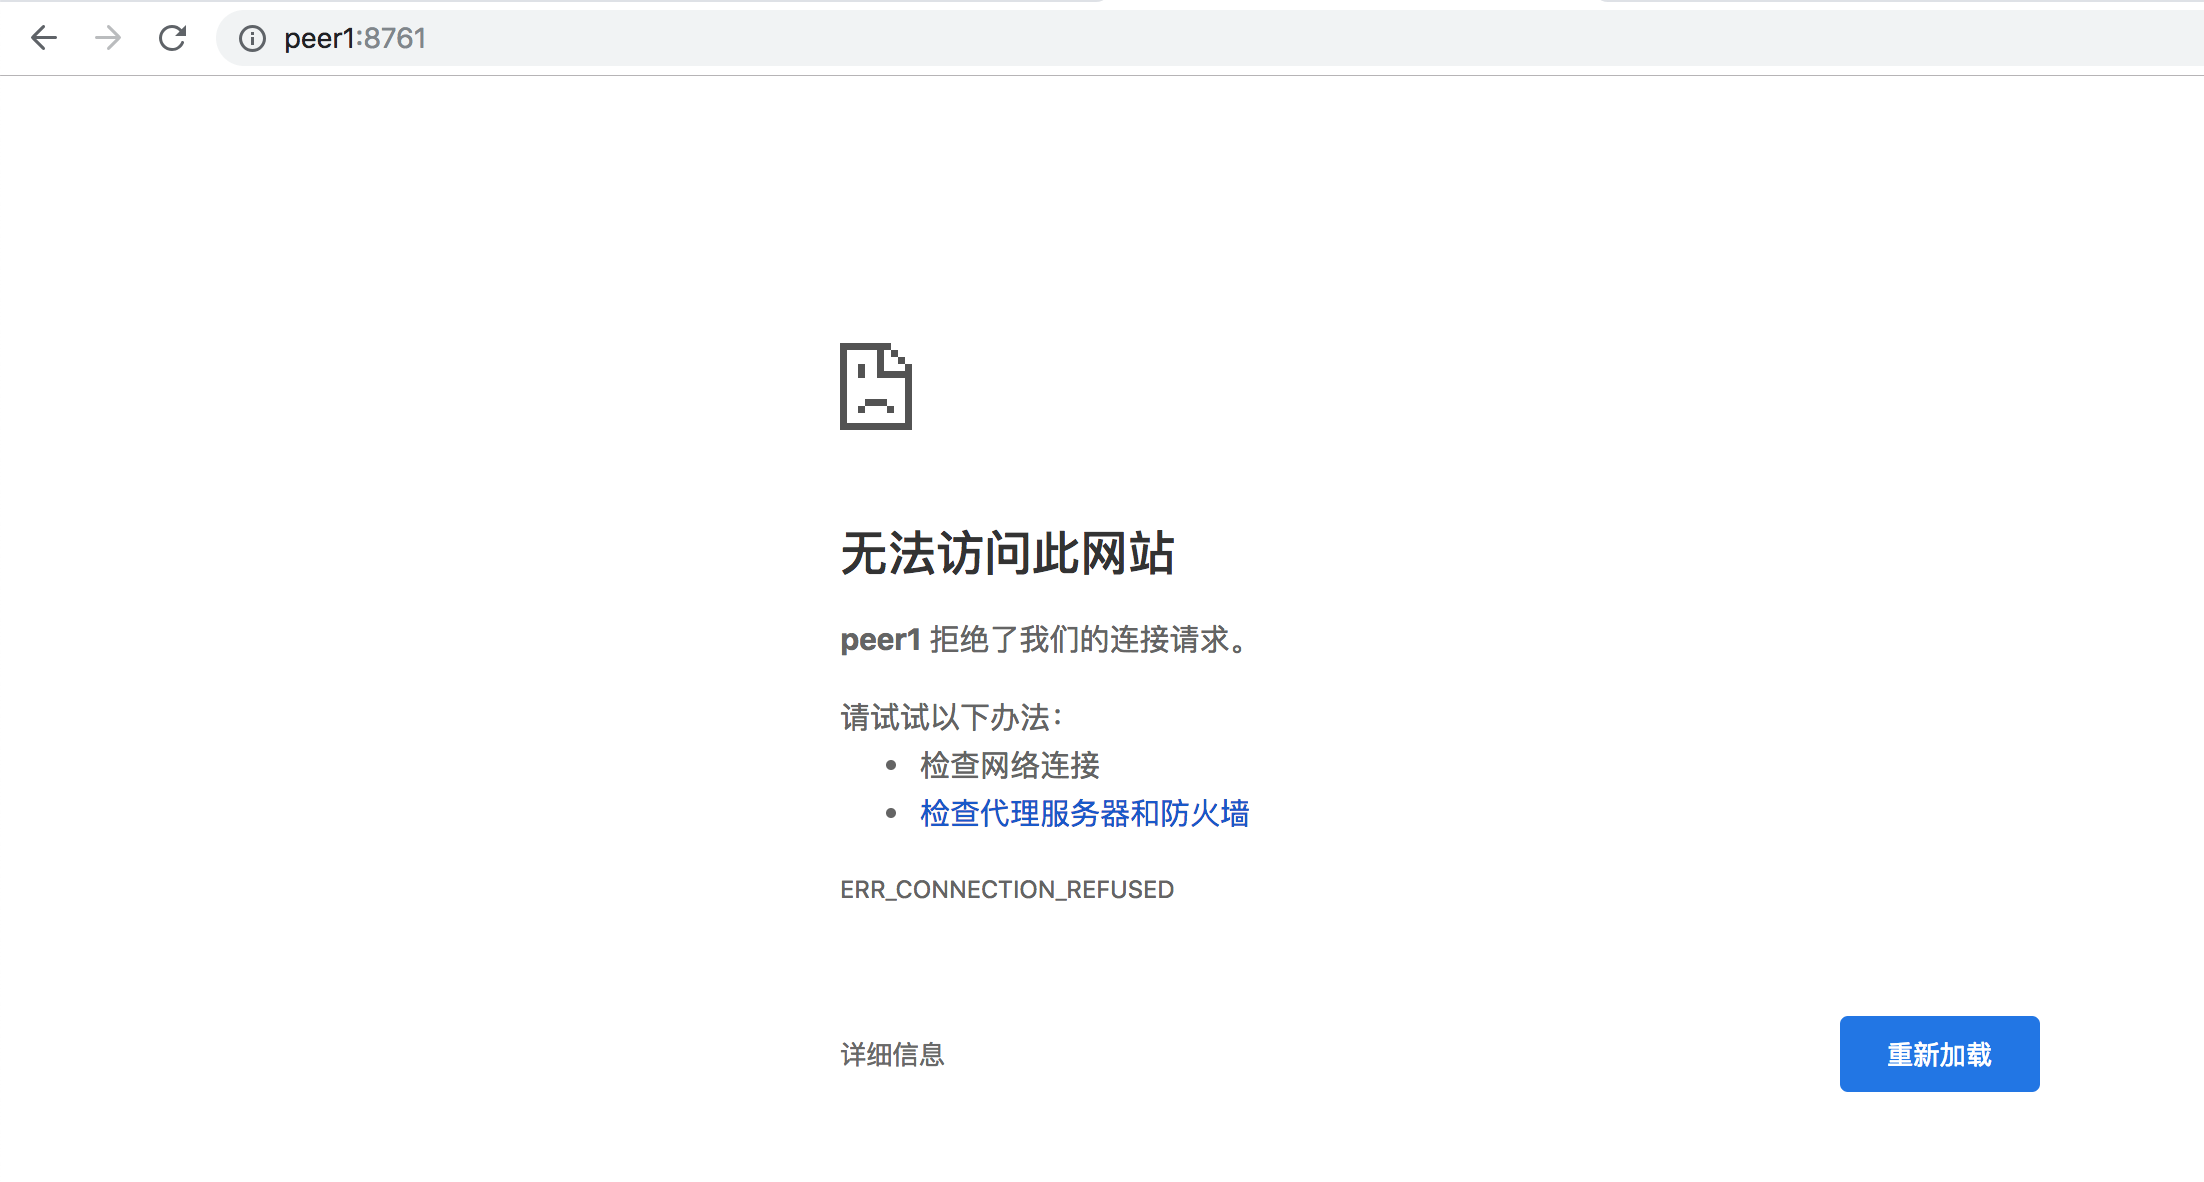Screen dimensions: 2204x1182
Task: Click the bold peer1 hostname in the message
Action: tap(879, 639)
